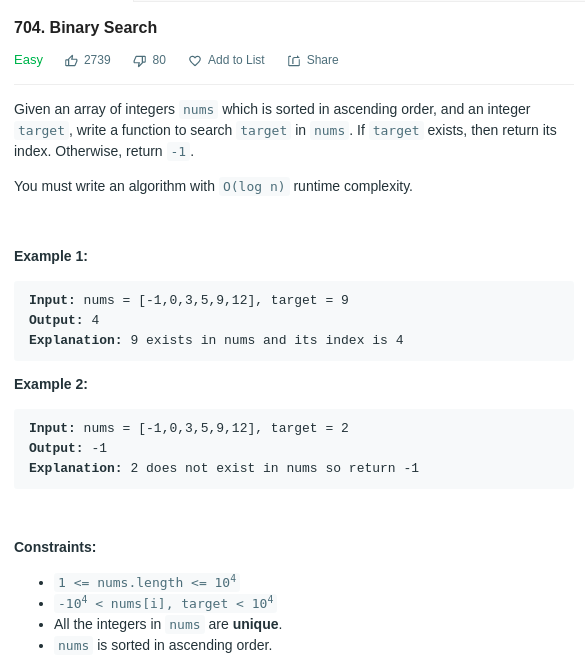Click the heart Add to List icon
The image size is (585, 672).
click(x=195, y=61)
